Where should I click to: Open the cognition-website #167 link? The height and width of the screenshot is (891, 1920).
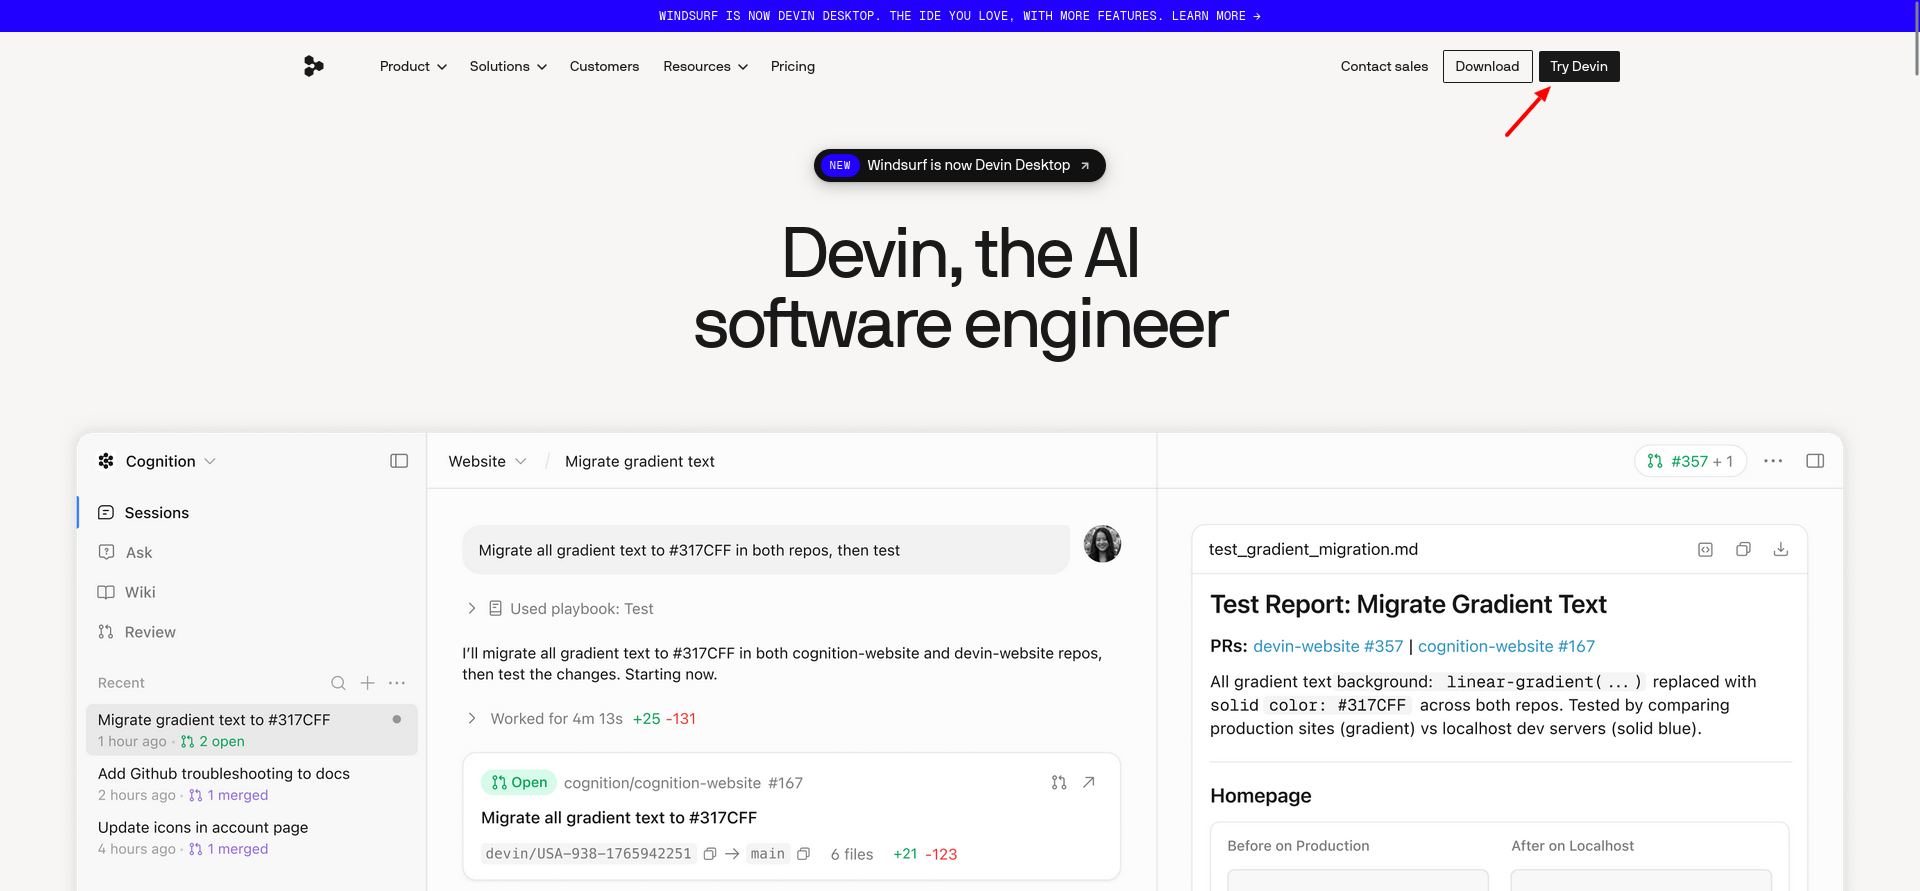(1506, 646)
